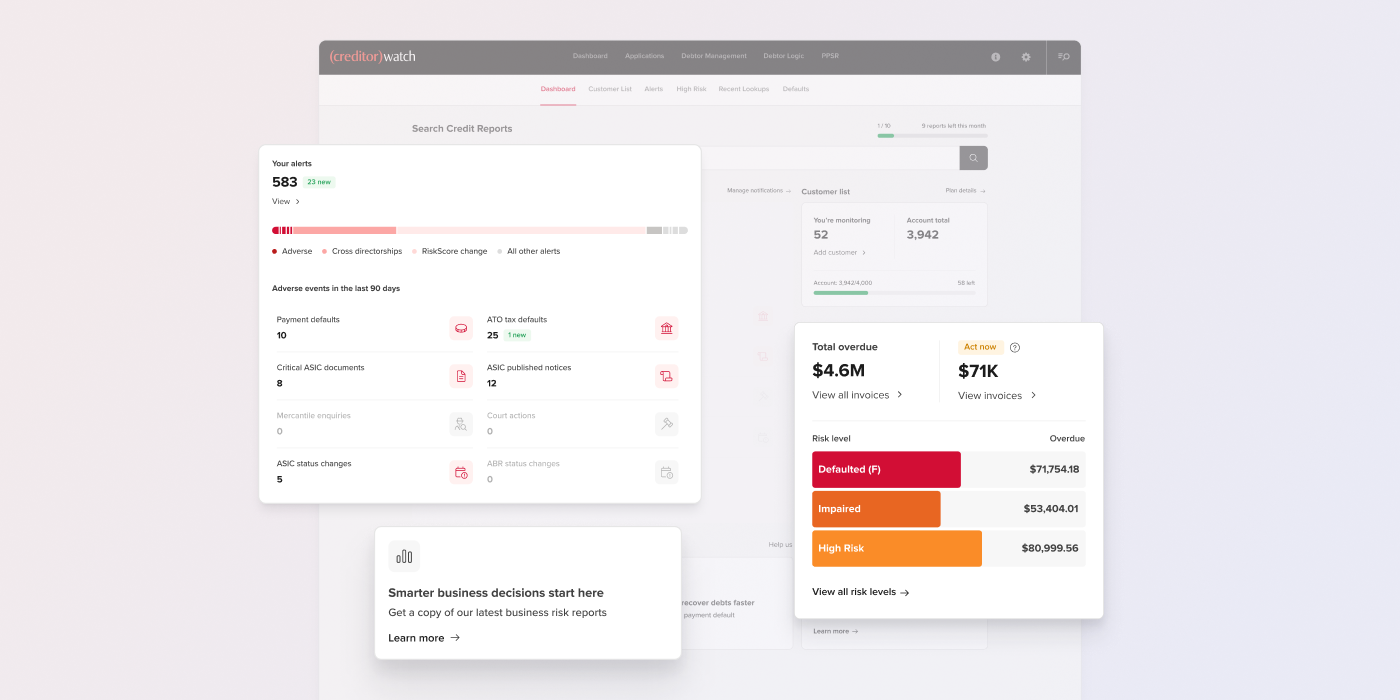Click the ATO tax defaults bank icon
Screen dimensions: 1400x700
click(x=666, y=328)
